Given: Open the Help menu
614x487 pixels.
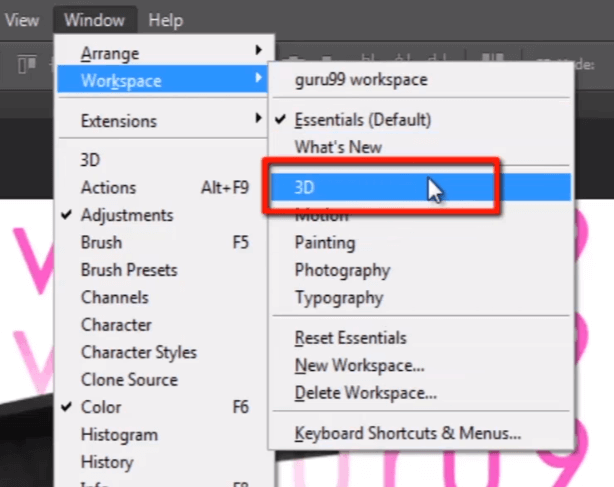Looking at the screenshot, I should point(165,19).
